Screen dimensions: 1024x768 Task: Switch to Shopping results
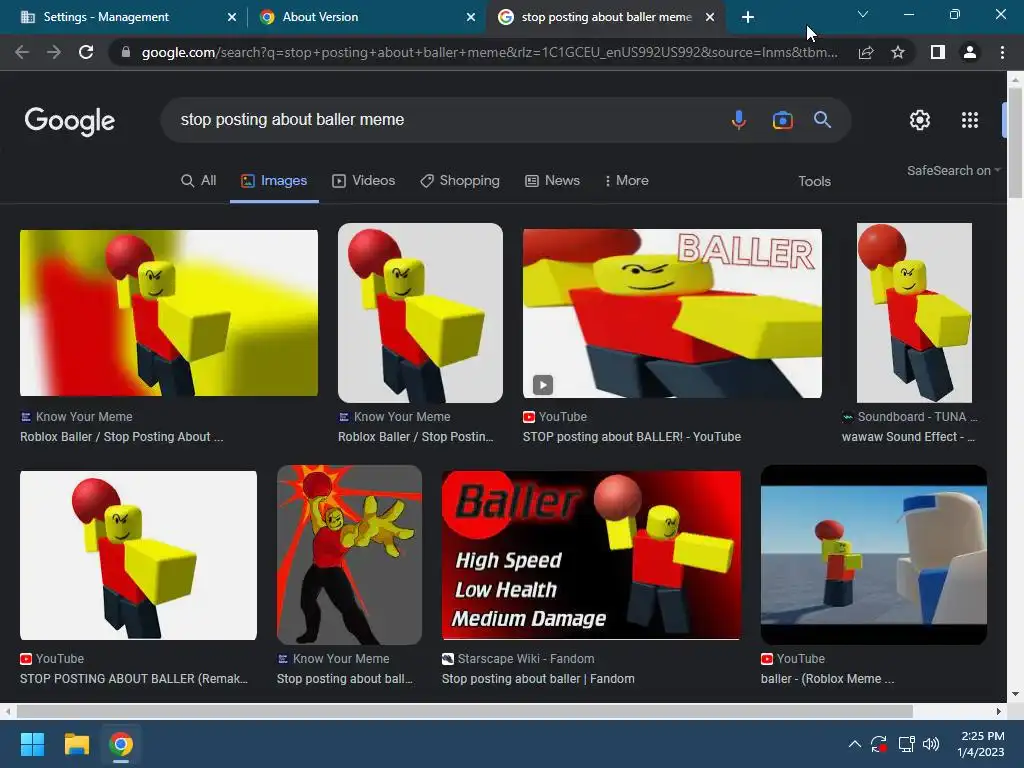(460, 180)
